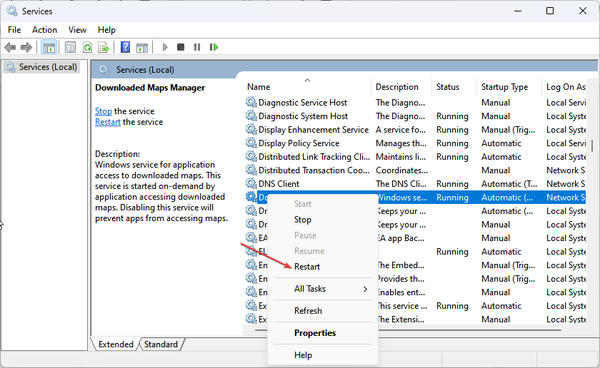Click the Export List toolbar icon
This screenshot has width=600, height=368.
tap(103, 47)
